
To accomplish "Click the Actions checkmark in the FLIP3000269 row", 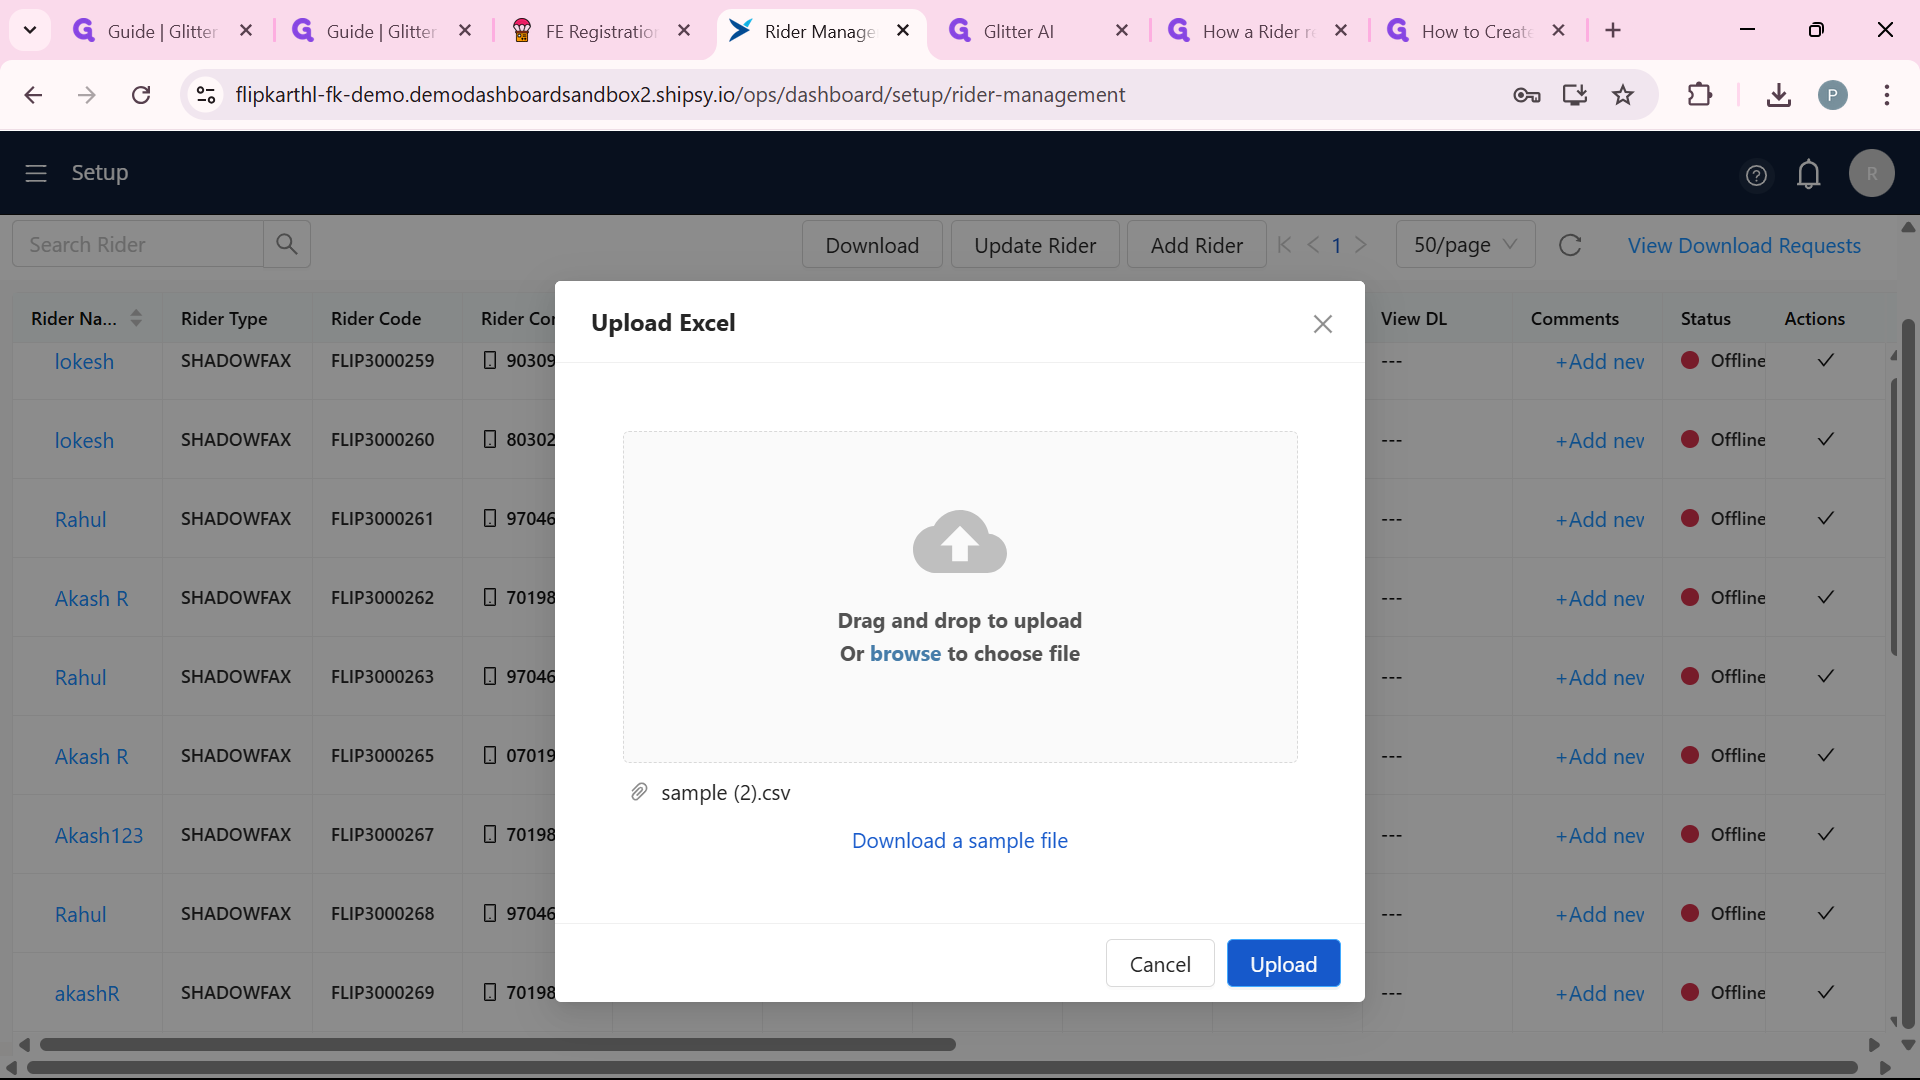I will 1825,992.
